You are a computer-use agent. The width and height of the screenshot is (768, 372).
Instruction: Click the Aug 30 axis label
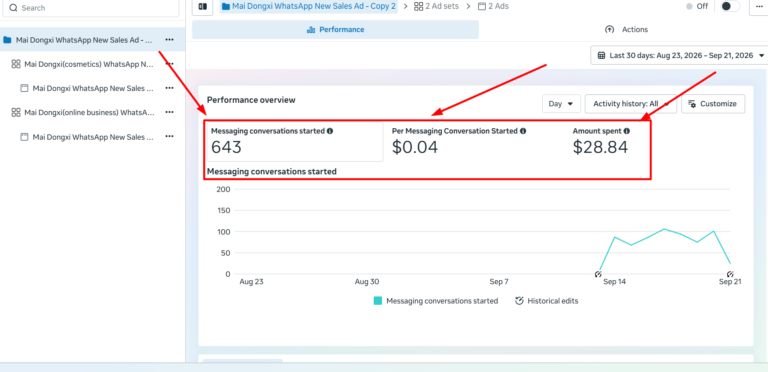click(367, 282)
